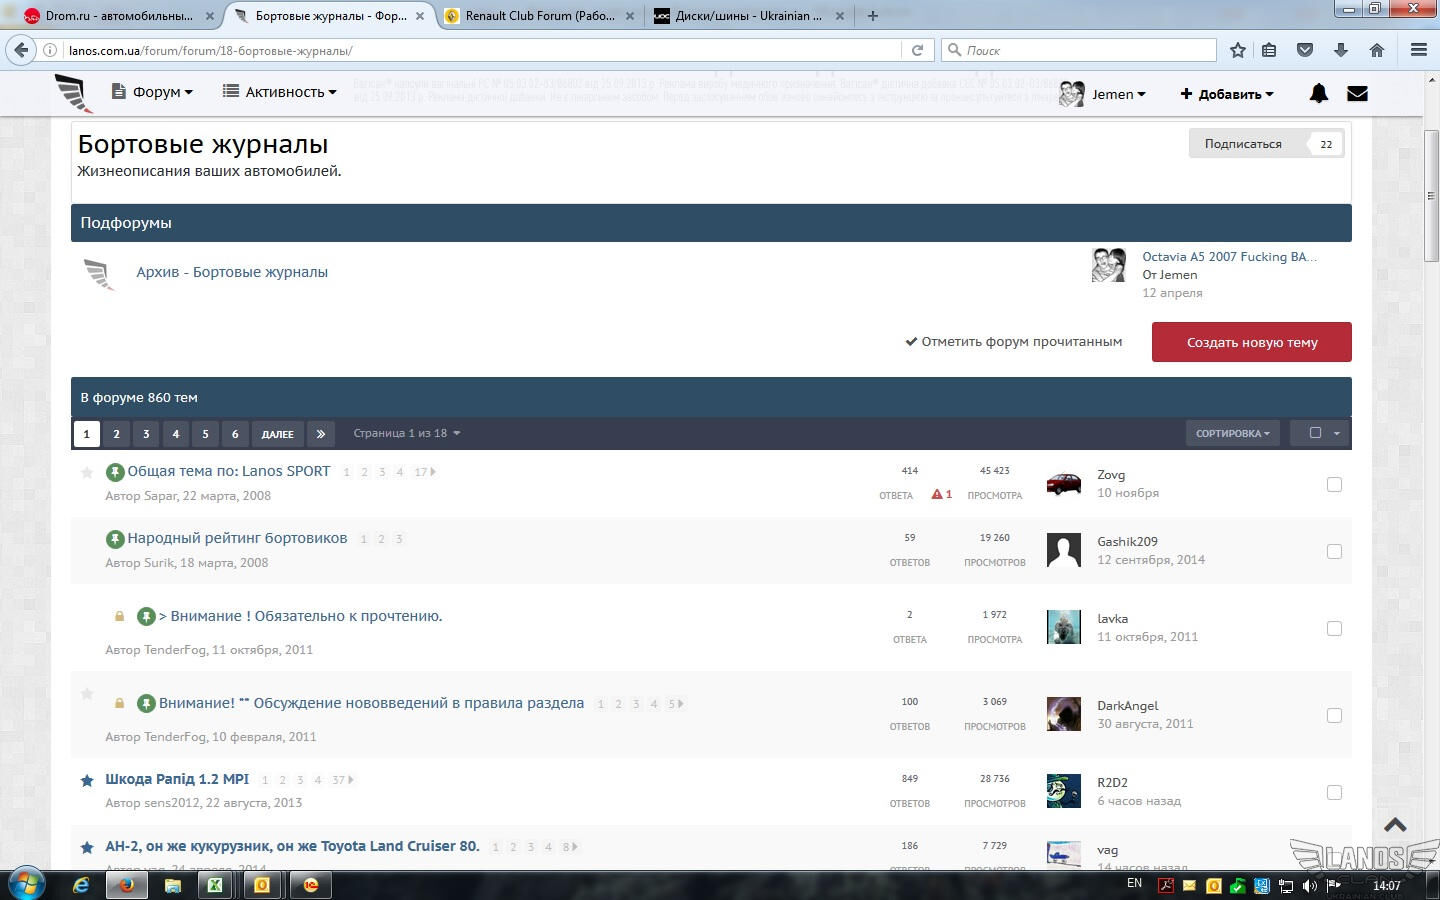1440x900 pixels.
Task: Open the volume control in system tray
Action: [1309, 885]
